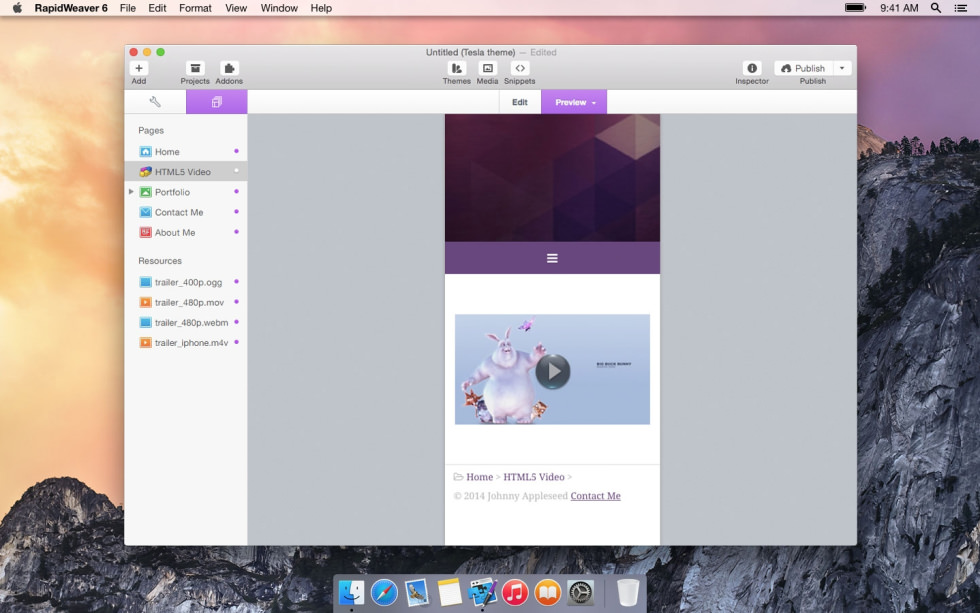Open the Format menu
The image size is (980, 613).
click(x=195, y=8)
